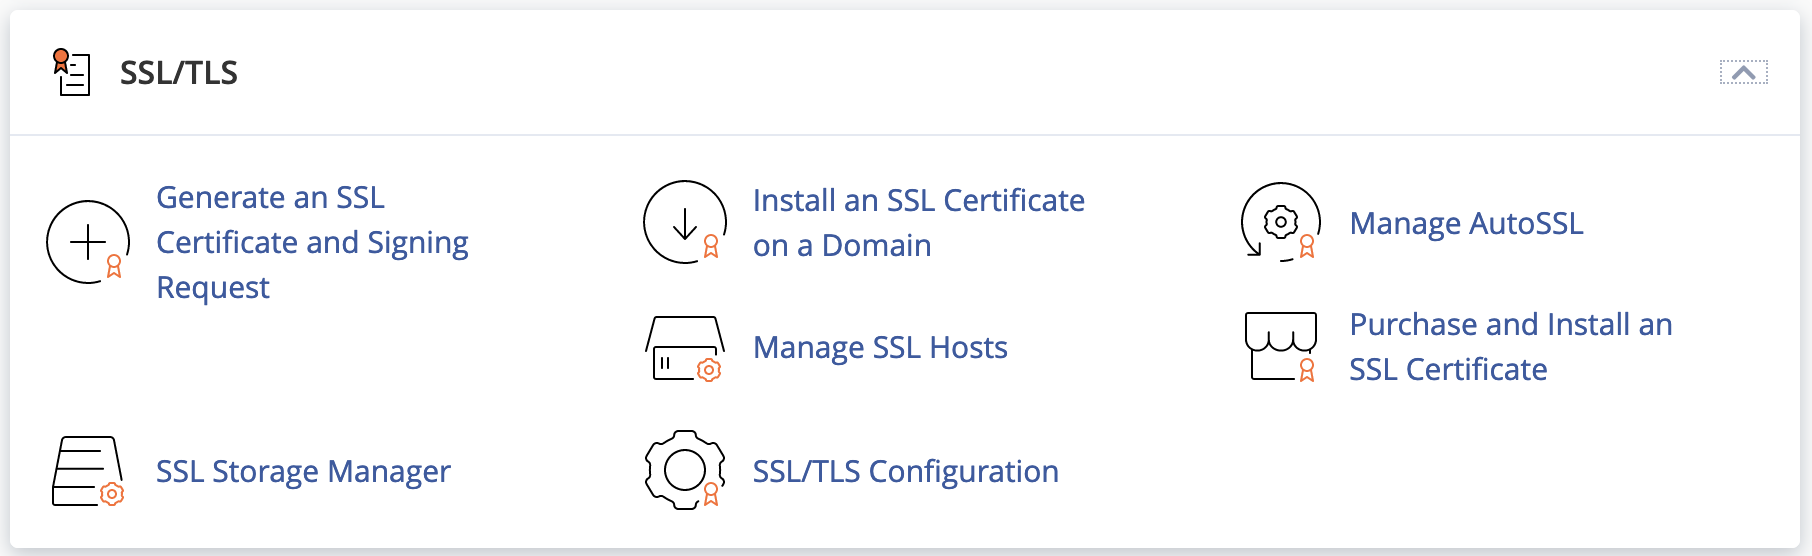Click the orange gear badge on Manage SSL Hosts icon
The height and width of the screenshot is (556, 1812).
coord(709,370)
